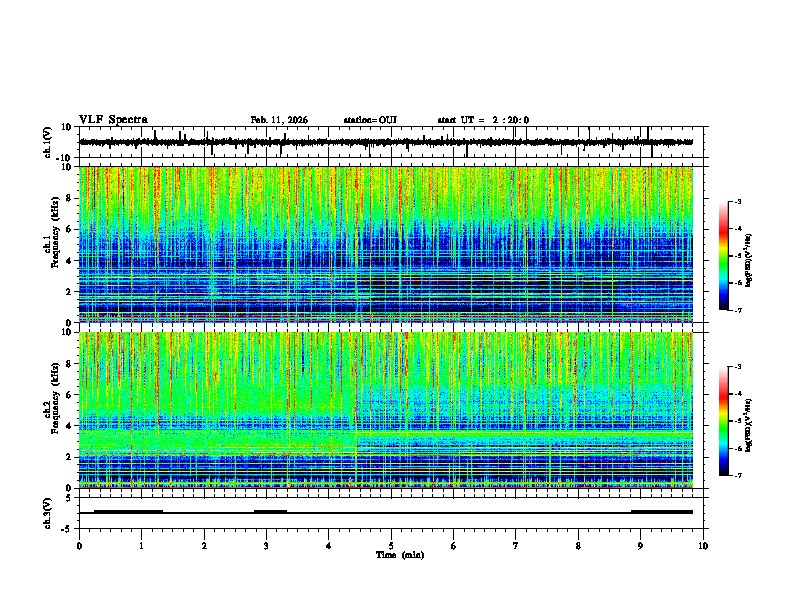The height and width of the screenshot is (612, 792).
Task: Click time axis tick label "1"
Action: click(141, 546)
